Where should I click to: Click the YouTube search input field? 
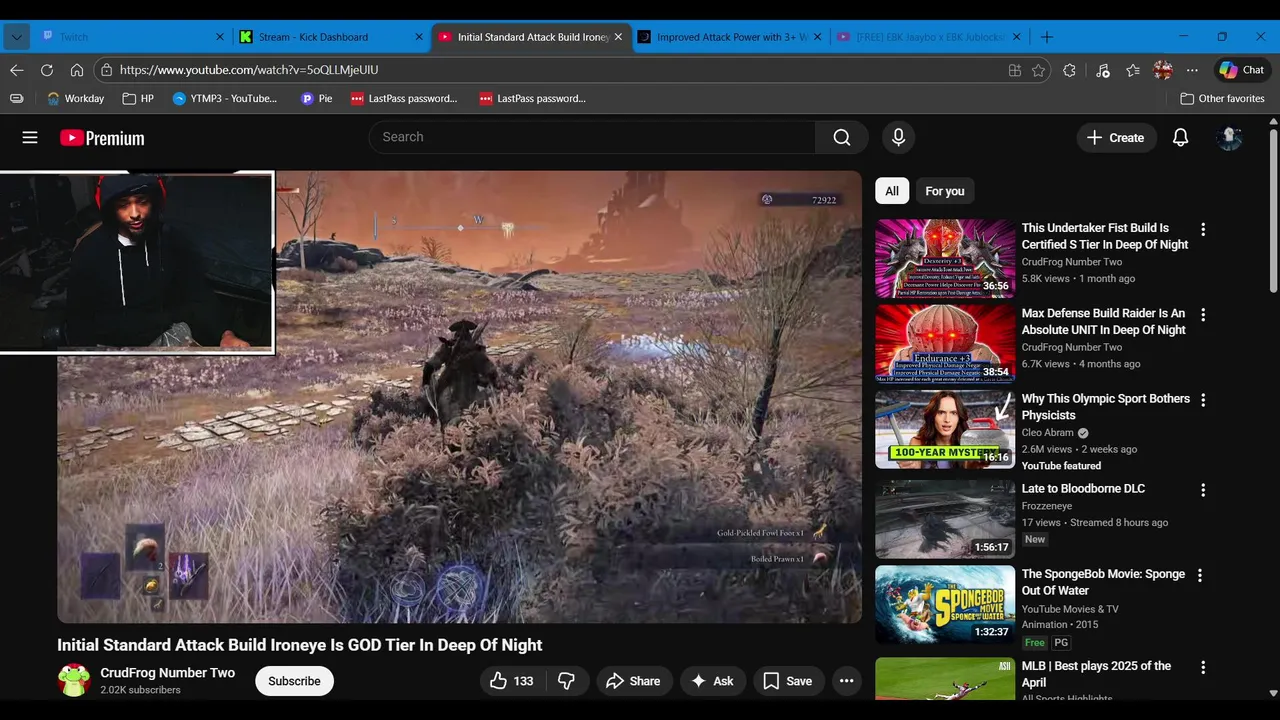[x=592, y=137]
